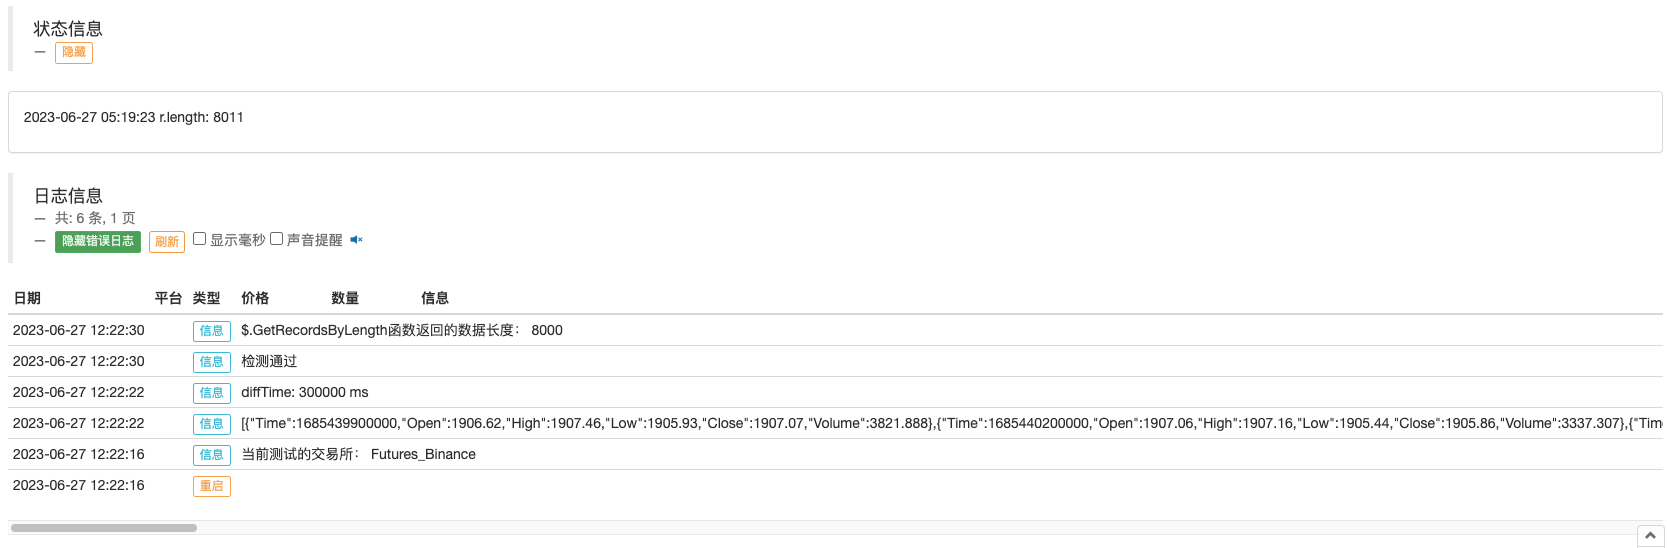Image resolution: width=1667 pixels, height=548 pixels.
Task: Click the 信息 column header
Action: (x=435, y=298)
